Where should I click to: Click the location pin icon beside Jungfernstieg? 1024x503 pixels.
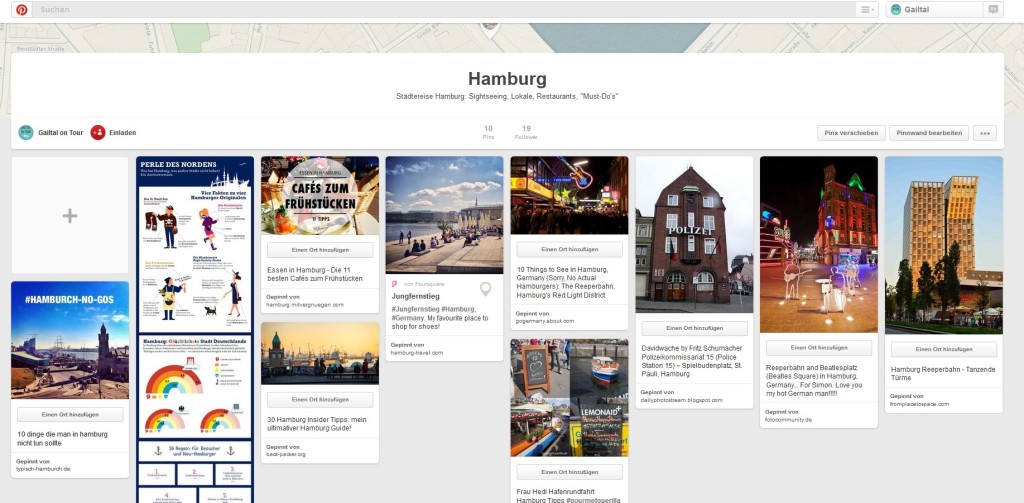[x=485, y=289]
